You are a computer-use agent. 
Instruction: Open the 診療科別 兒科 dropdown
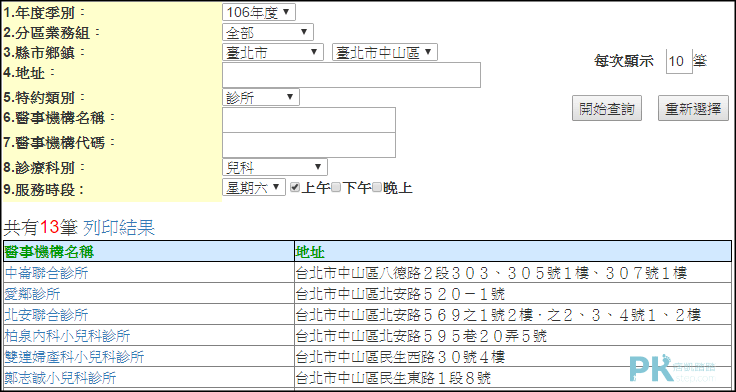(275, 167)
